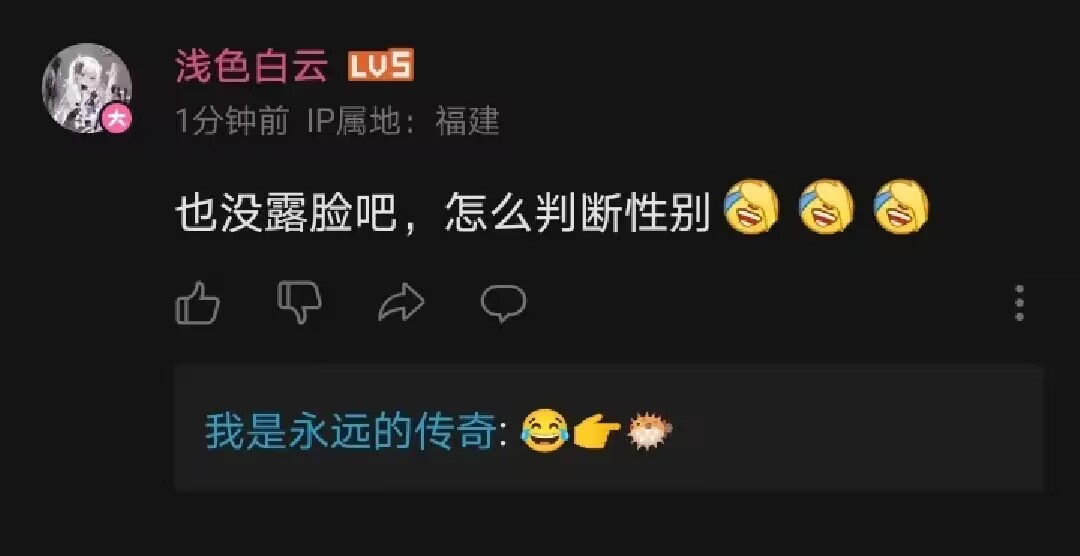Dislike the comment with thumbs-down icon
The width and height of the screenshot is (1080, 556).
coord(300,302)
